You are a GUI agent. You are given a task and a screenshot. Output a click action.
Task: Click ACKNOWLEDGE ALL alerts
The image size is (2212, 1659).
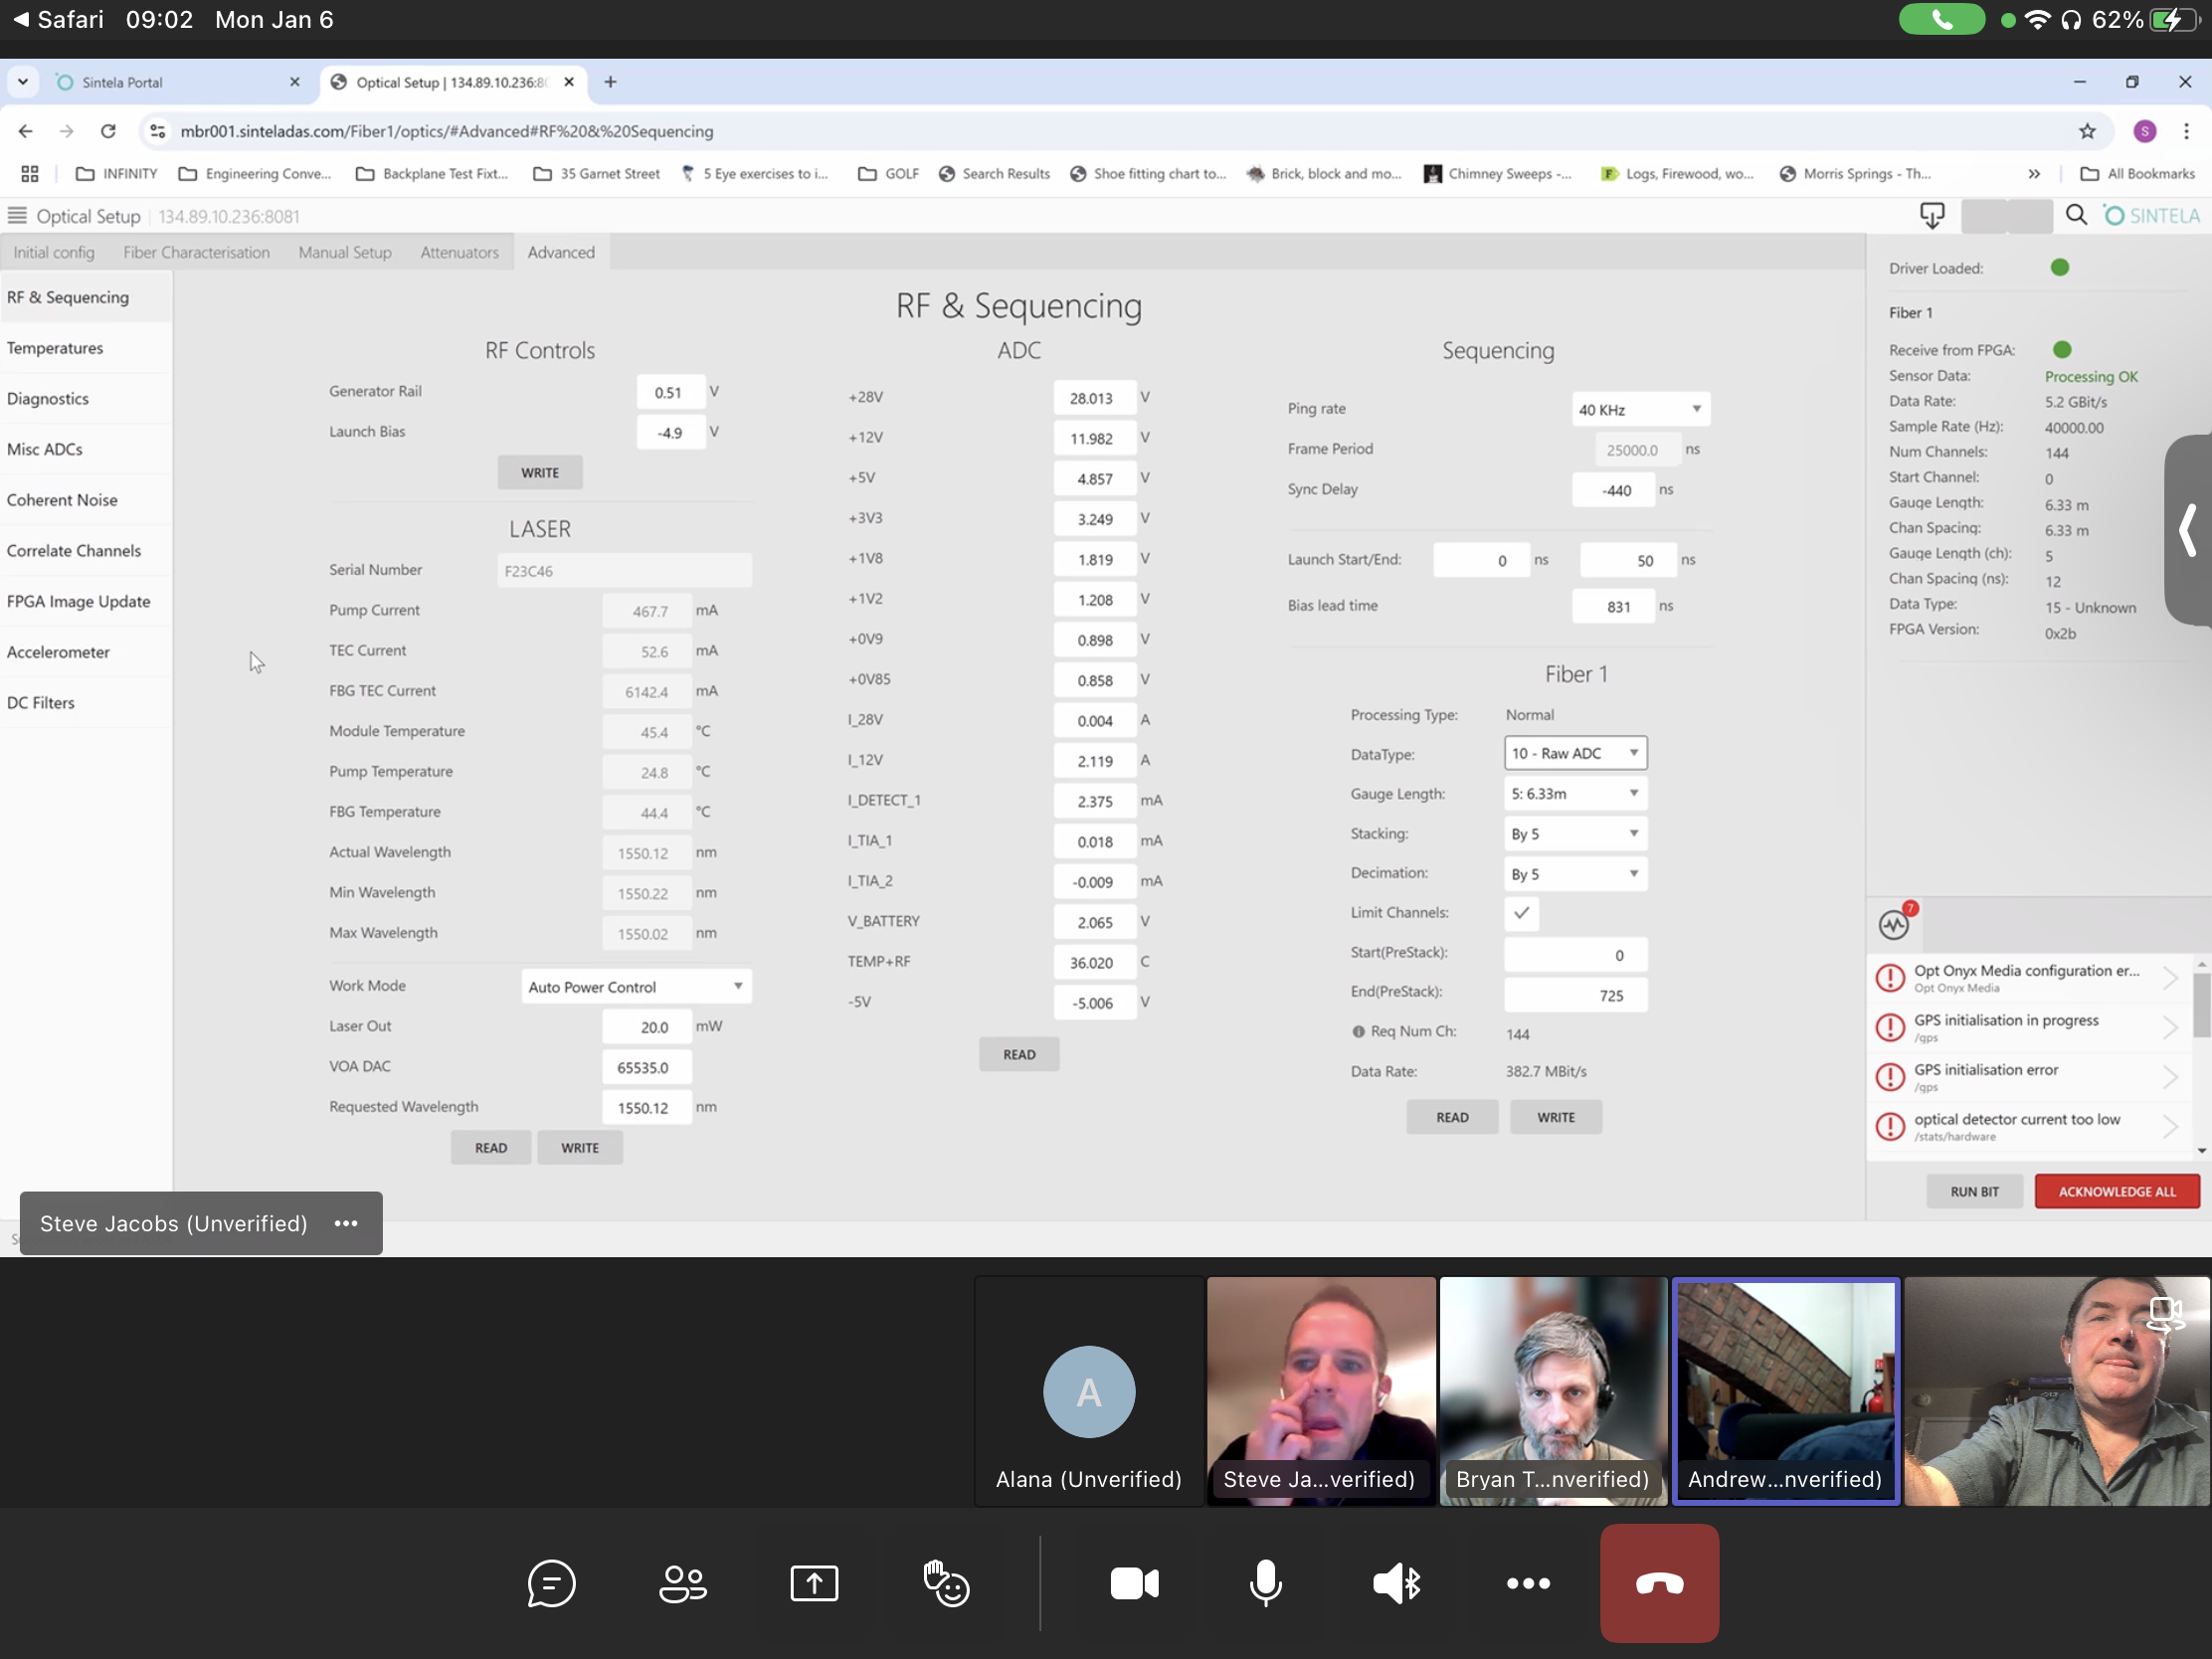[2117, 1192]
